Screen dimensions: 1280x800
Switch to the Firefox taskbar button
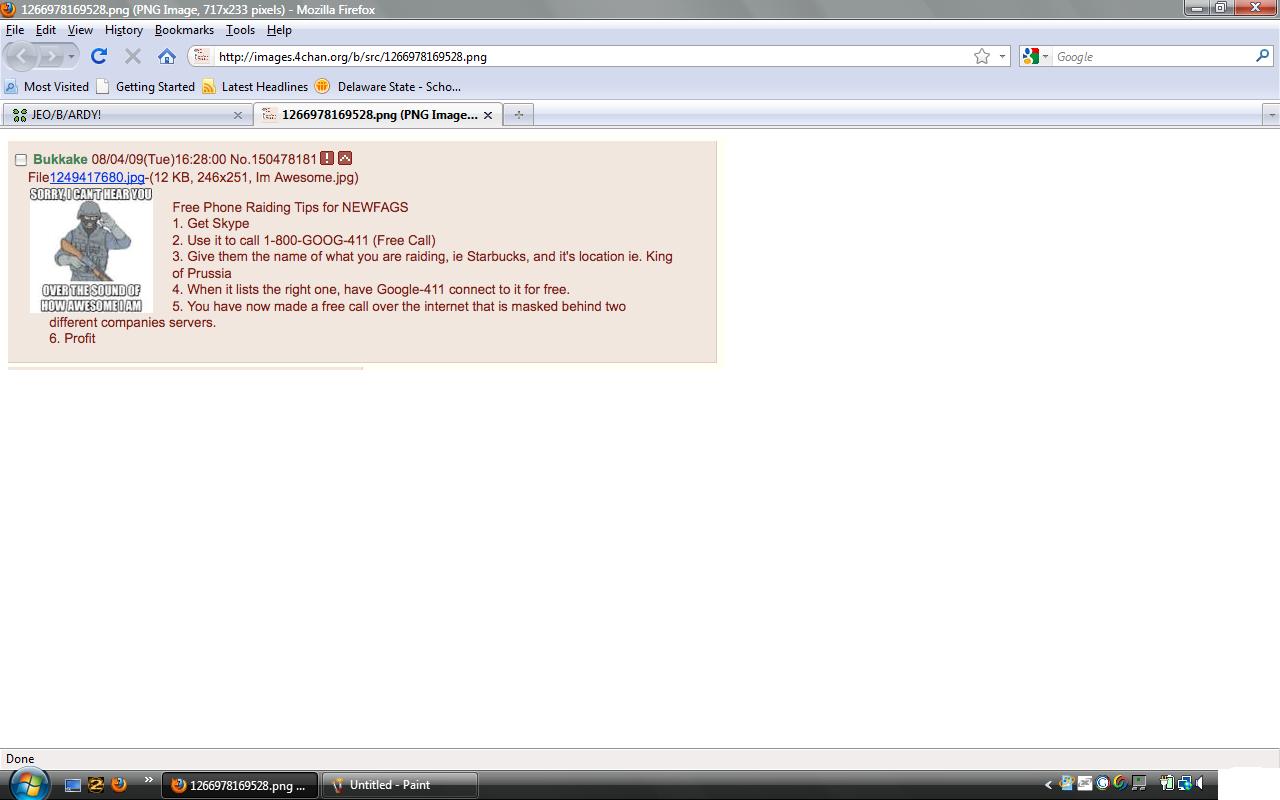tap(240, 785)
